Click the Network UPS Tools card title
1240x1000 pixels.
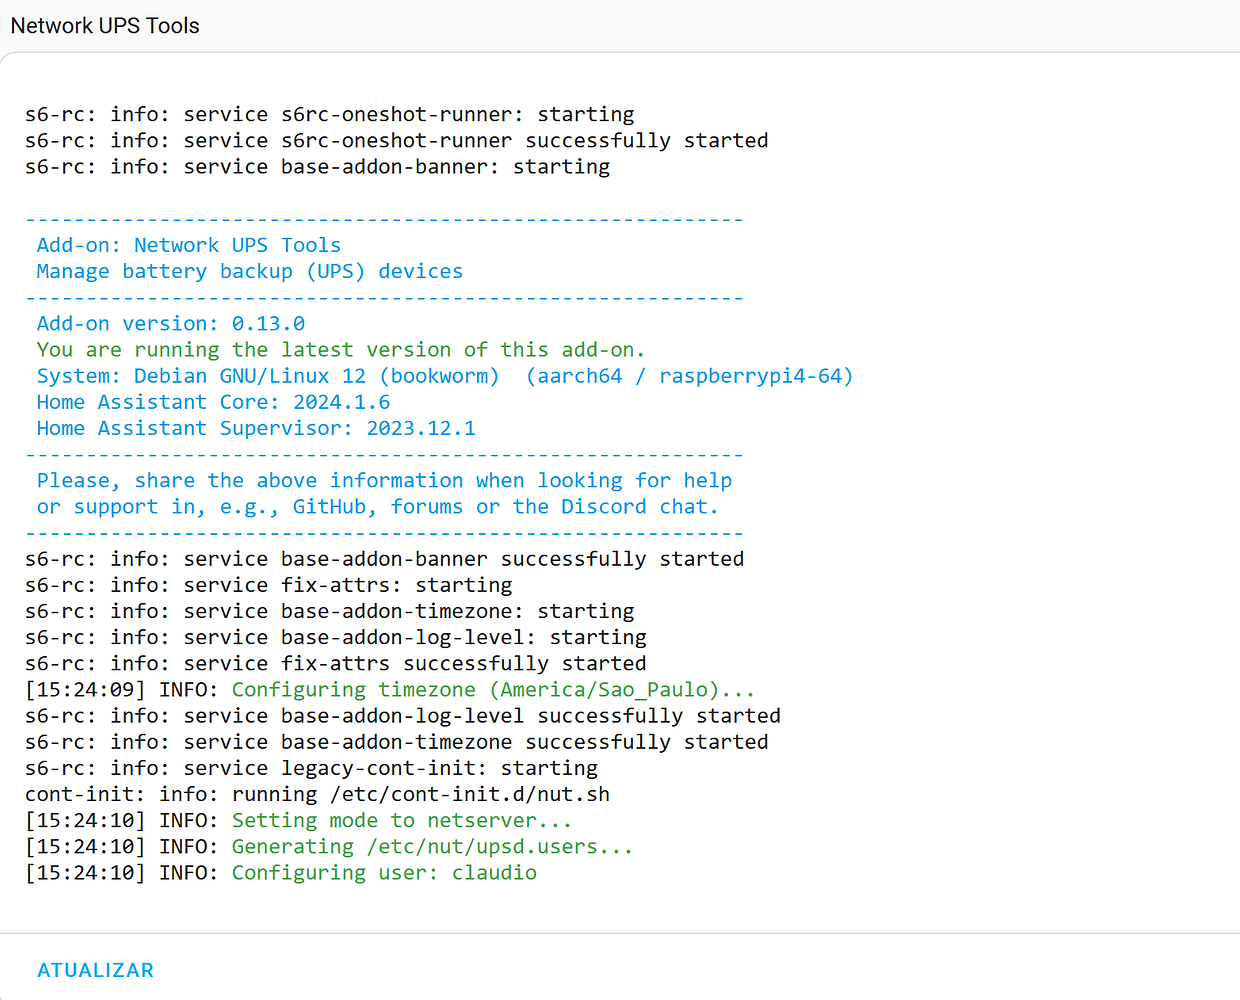[x=105, y=26]
